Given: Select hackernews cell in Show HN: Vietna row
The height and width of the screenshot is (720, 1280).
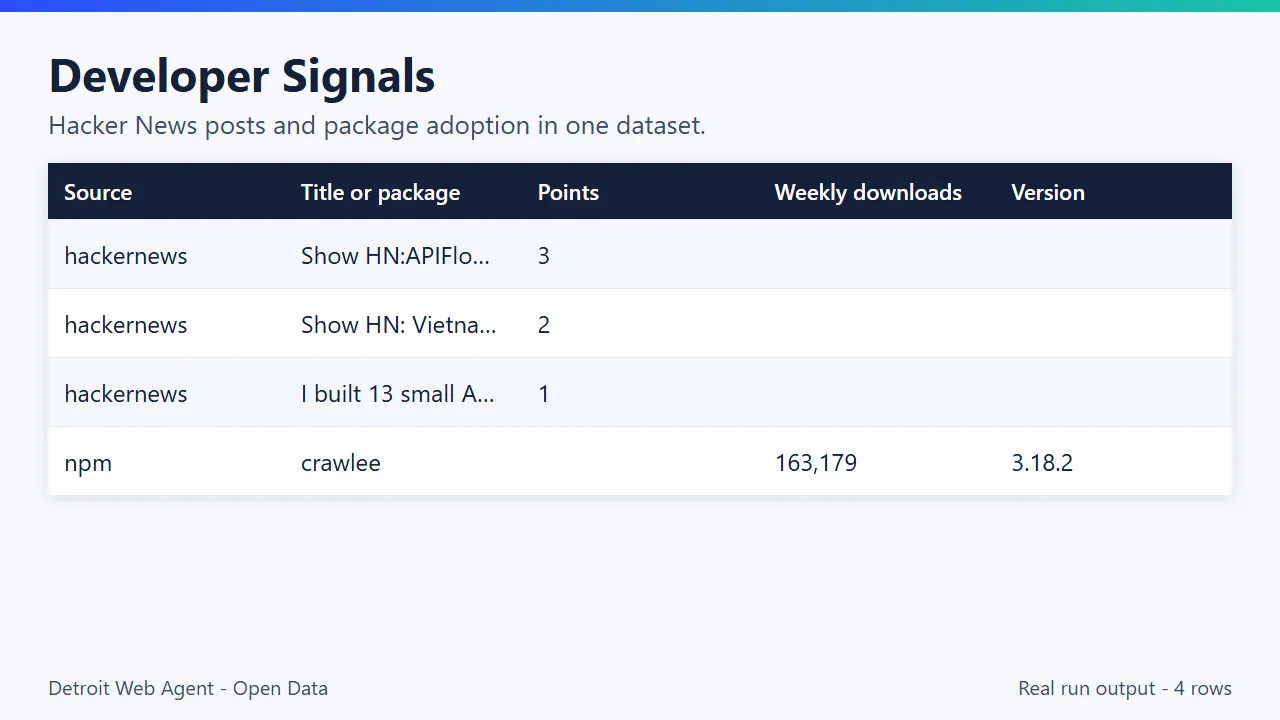Looking at the screenshot, I should (126, 324).
